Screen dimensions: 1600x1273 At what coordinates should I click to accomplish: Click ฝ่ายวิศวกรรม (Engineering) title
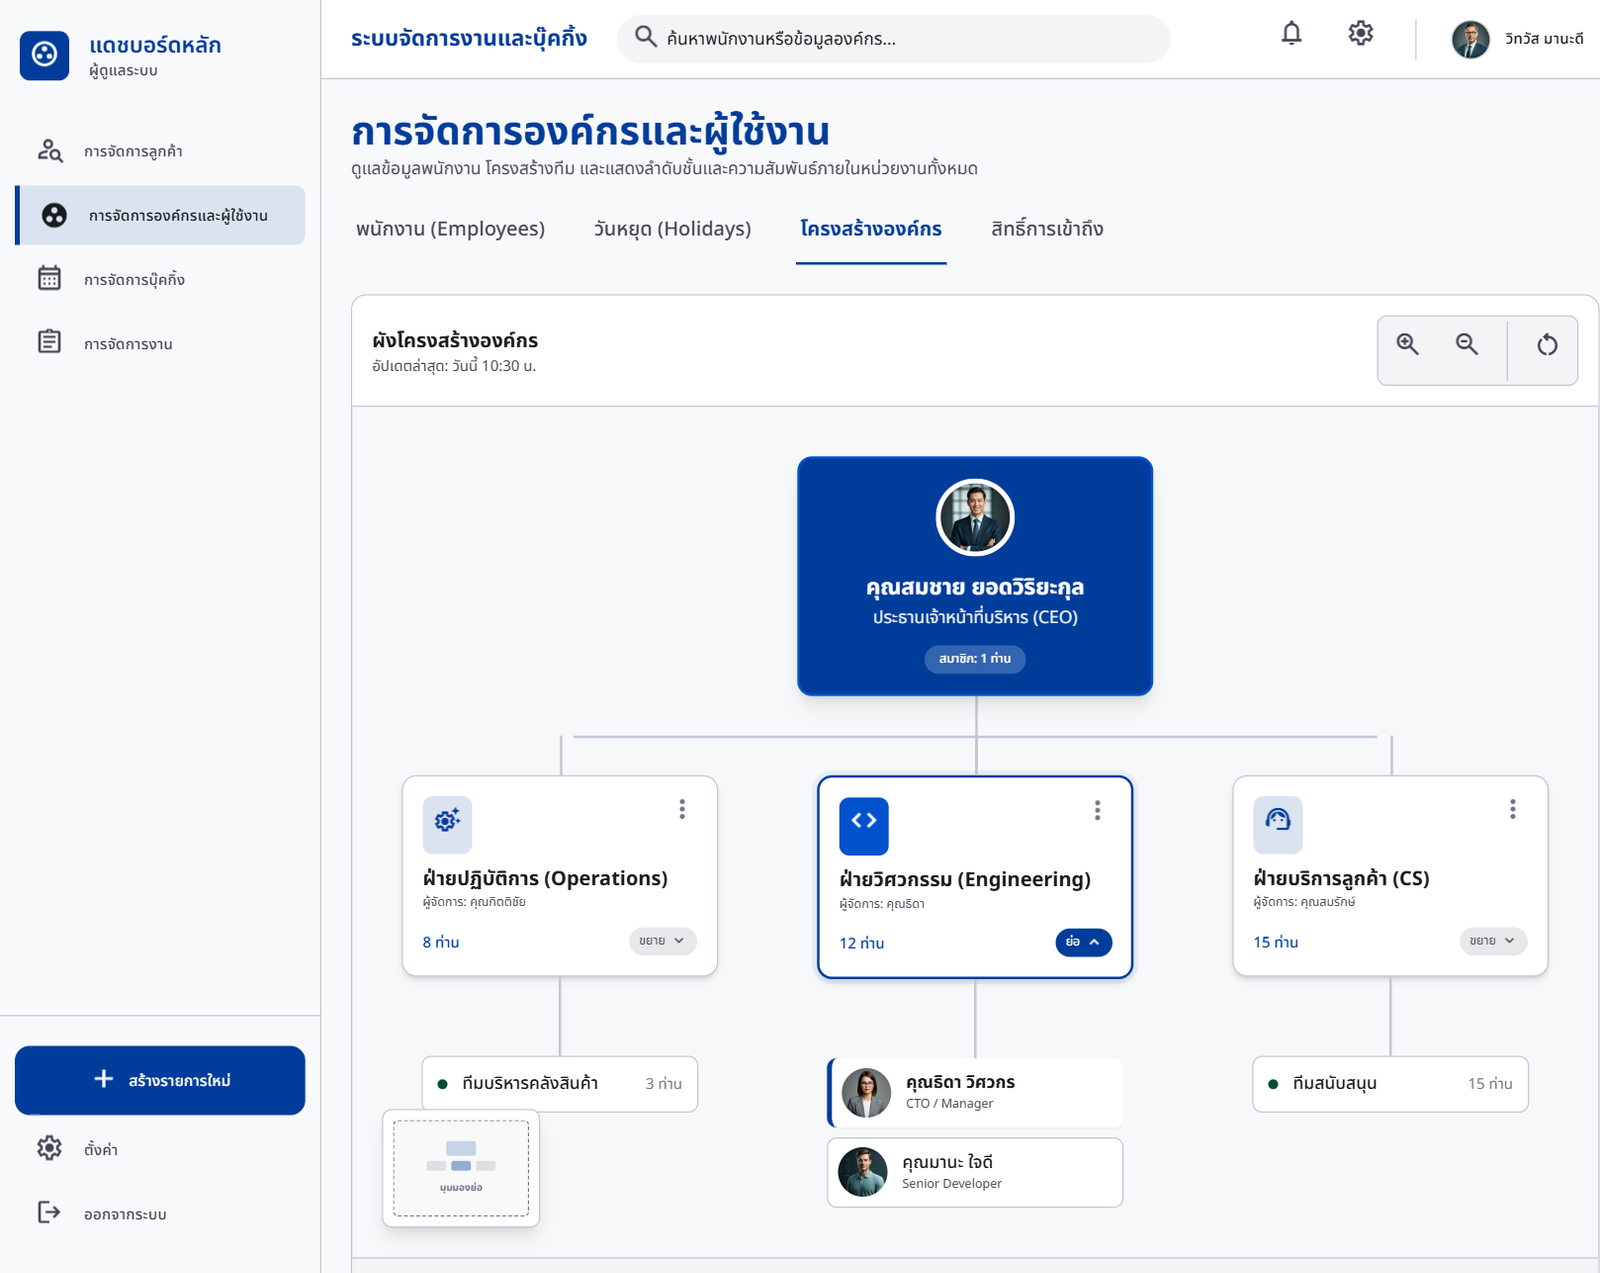pos(965,879)
